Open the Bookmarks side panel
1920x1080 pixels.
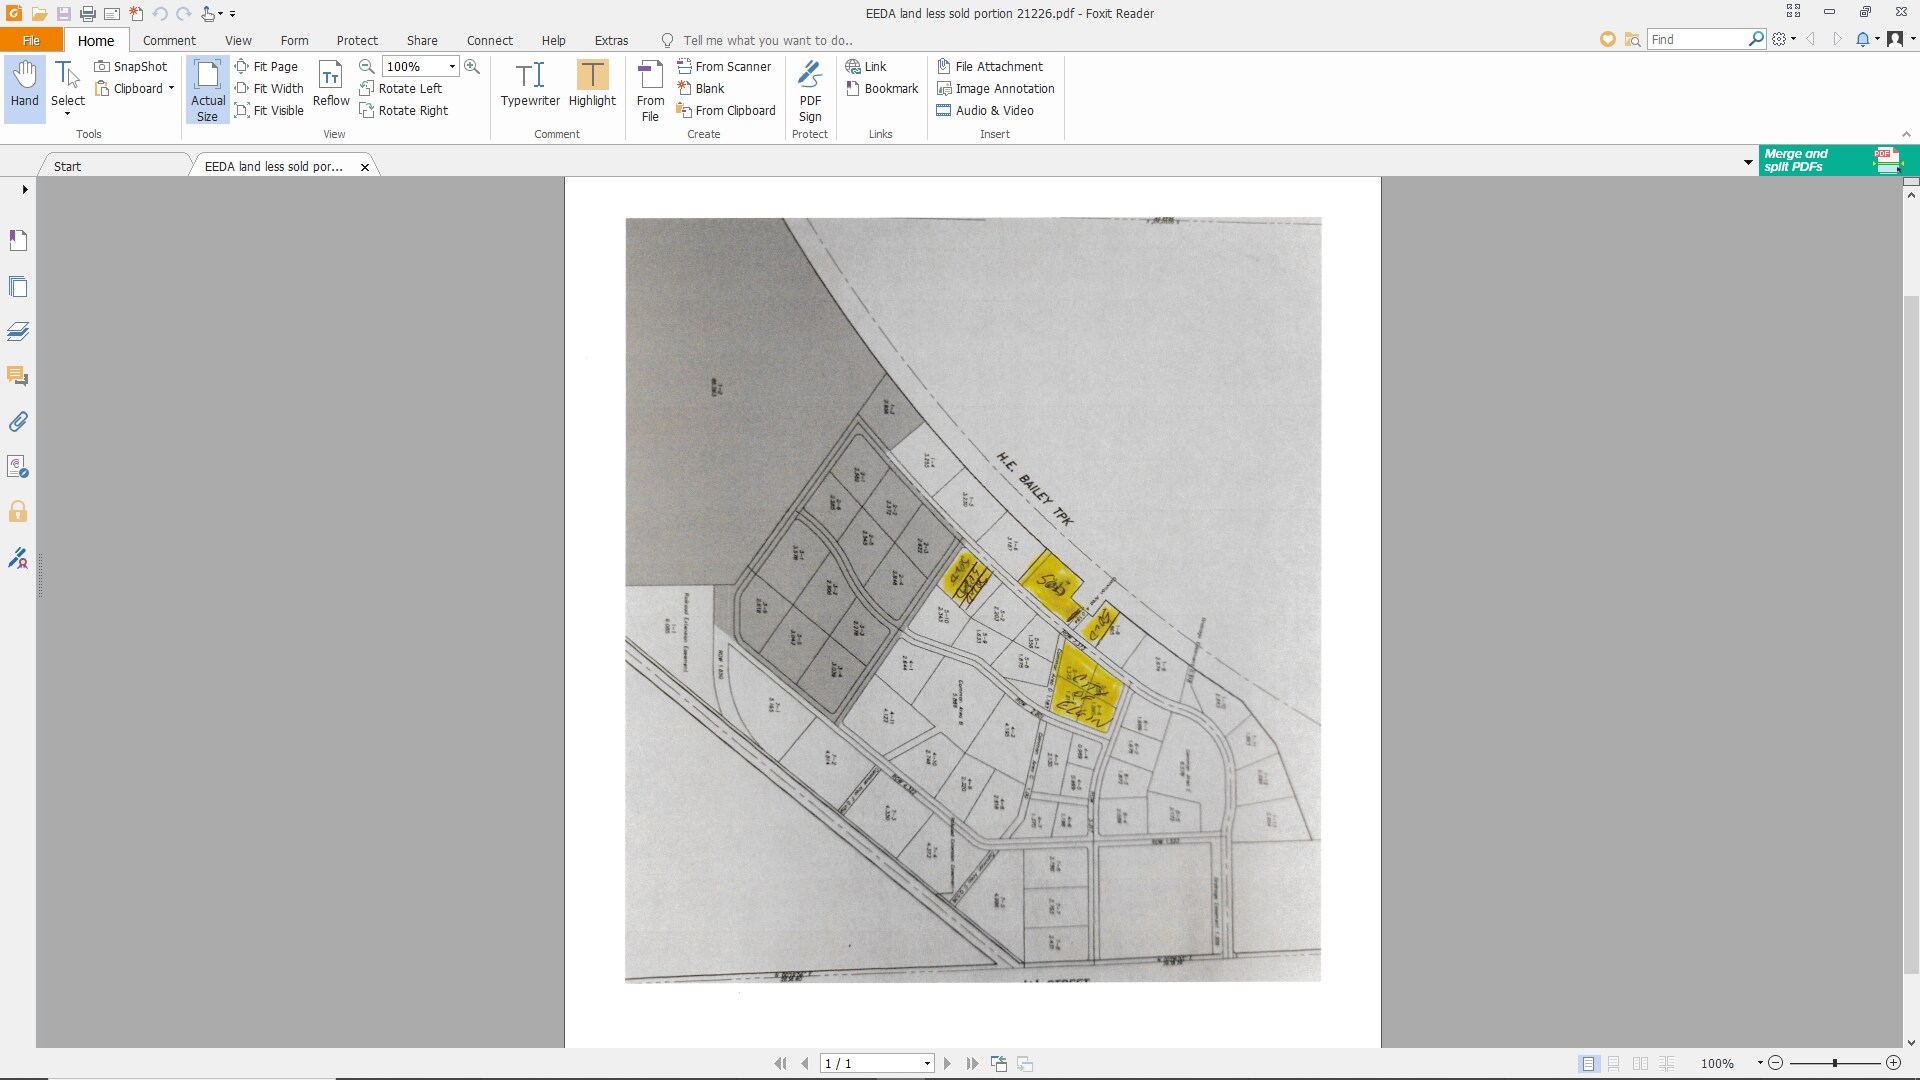(x=18, y=240)
